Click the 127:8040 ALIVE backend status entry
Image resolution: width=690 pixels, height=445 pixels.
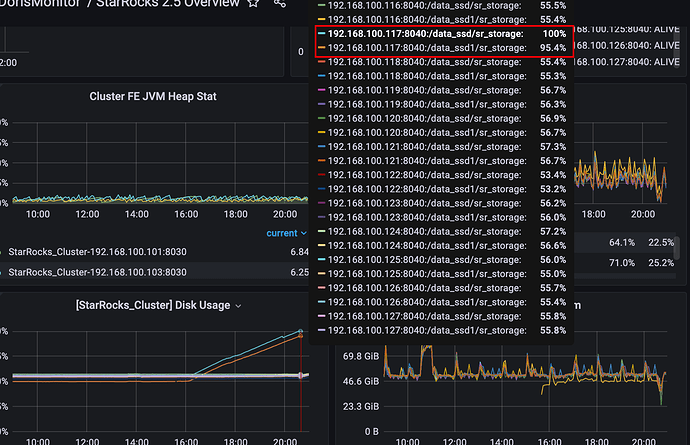627,62
